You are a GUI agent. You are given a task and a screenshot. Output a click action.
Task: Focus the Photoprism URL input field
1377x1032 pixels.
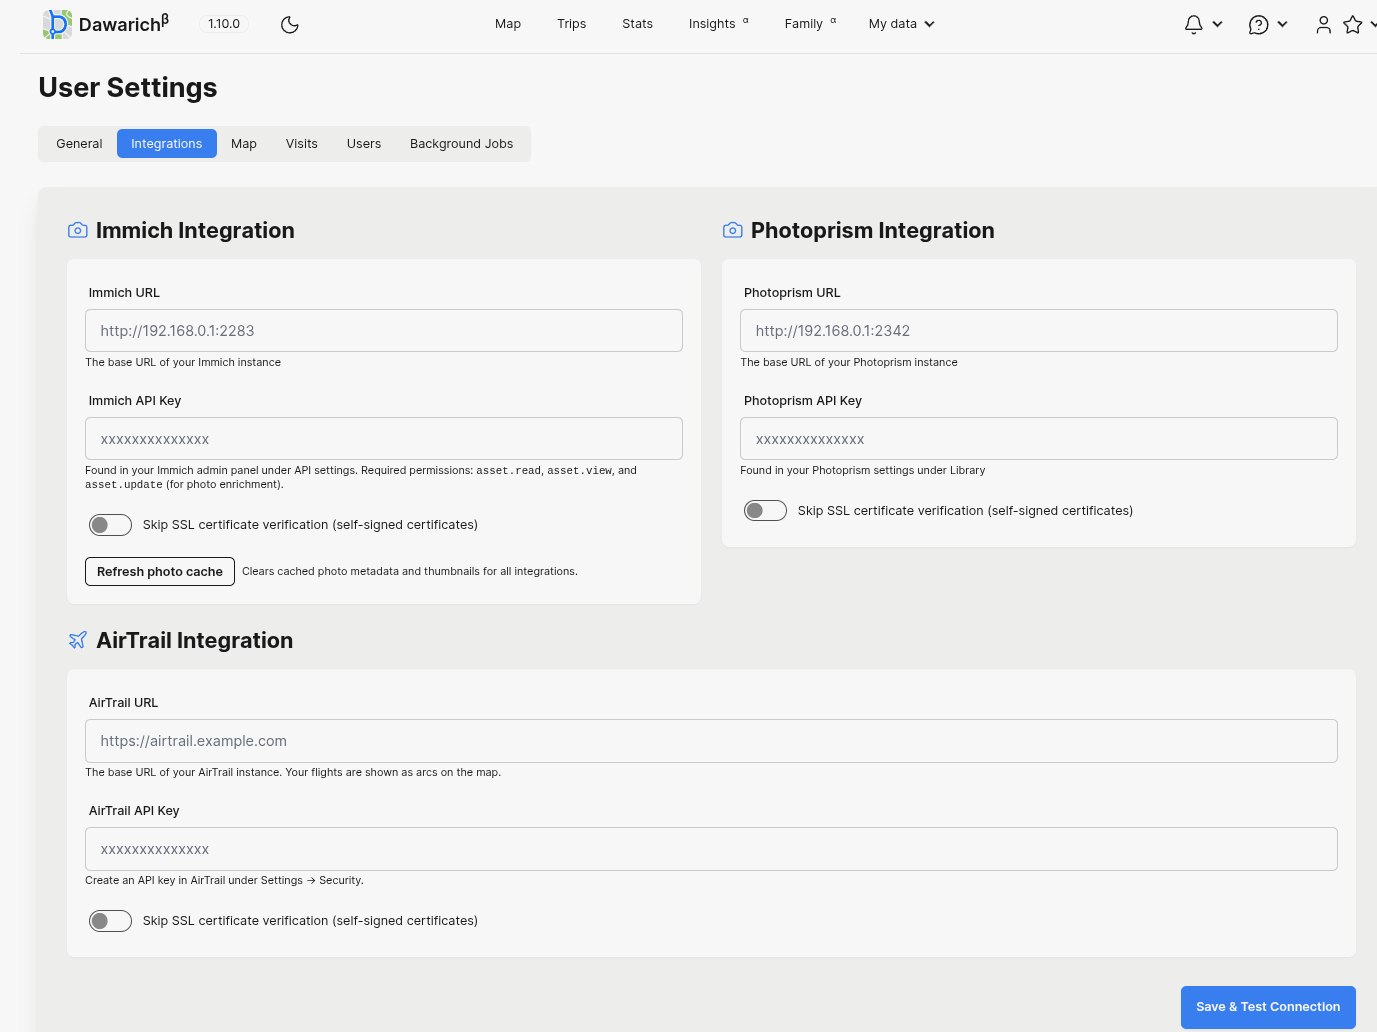coord(1039,331)
